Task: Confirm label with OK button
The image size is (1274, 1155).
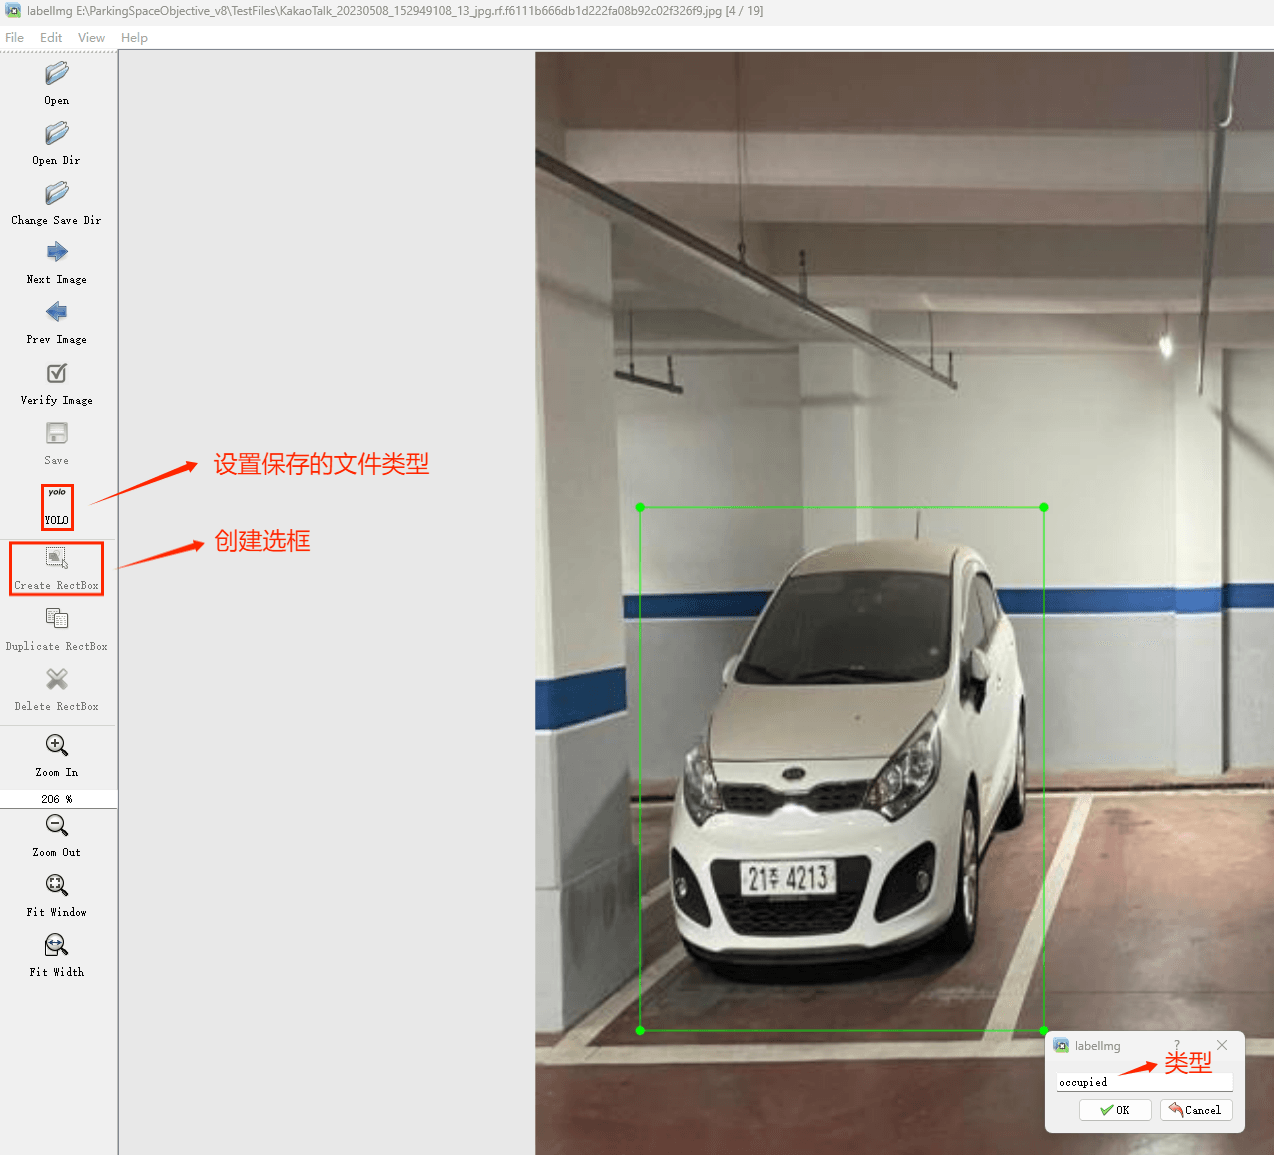Action: (1115, 1110)
